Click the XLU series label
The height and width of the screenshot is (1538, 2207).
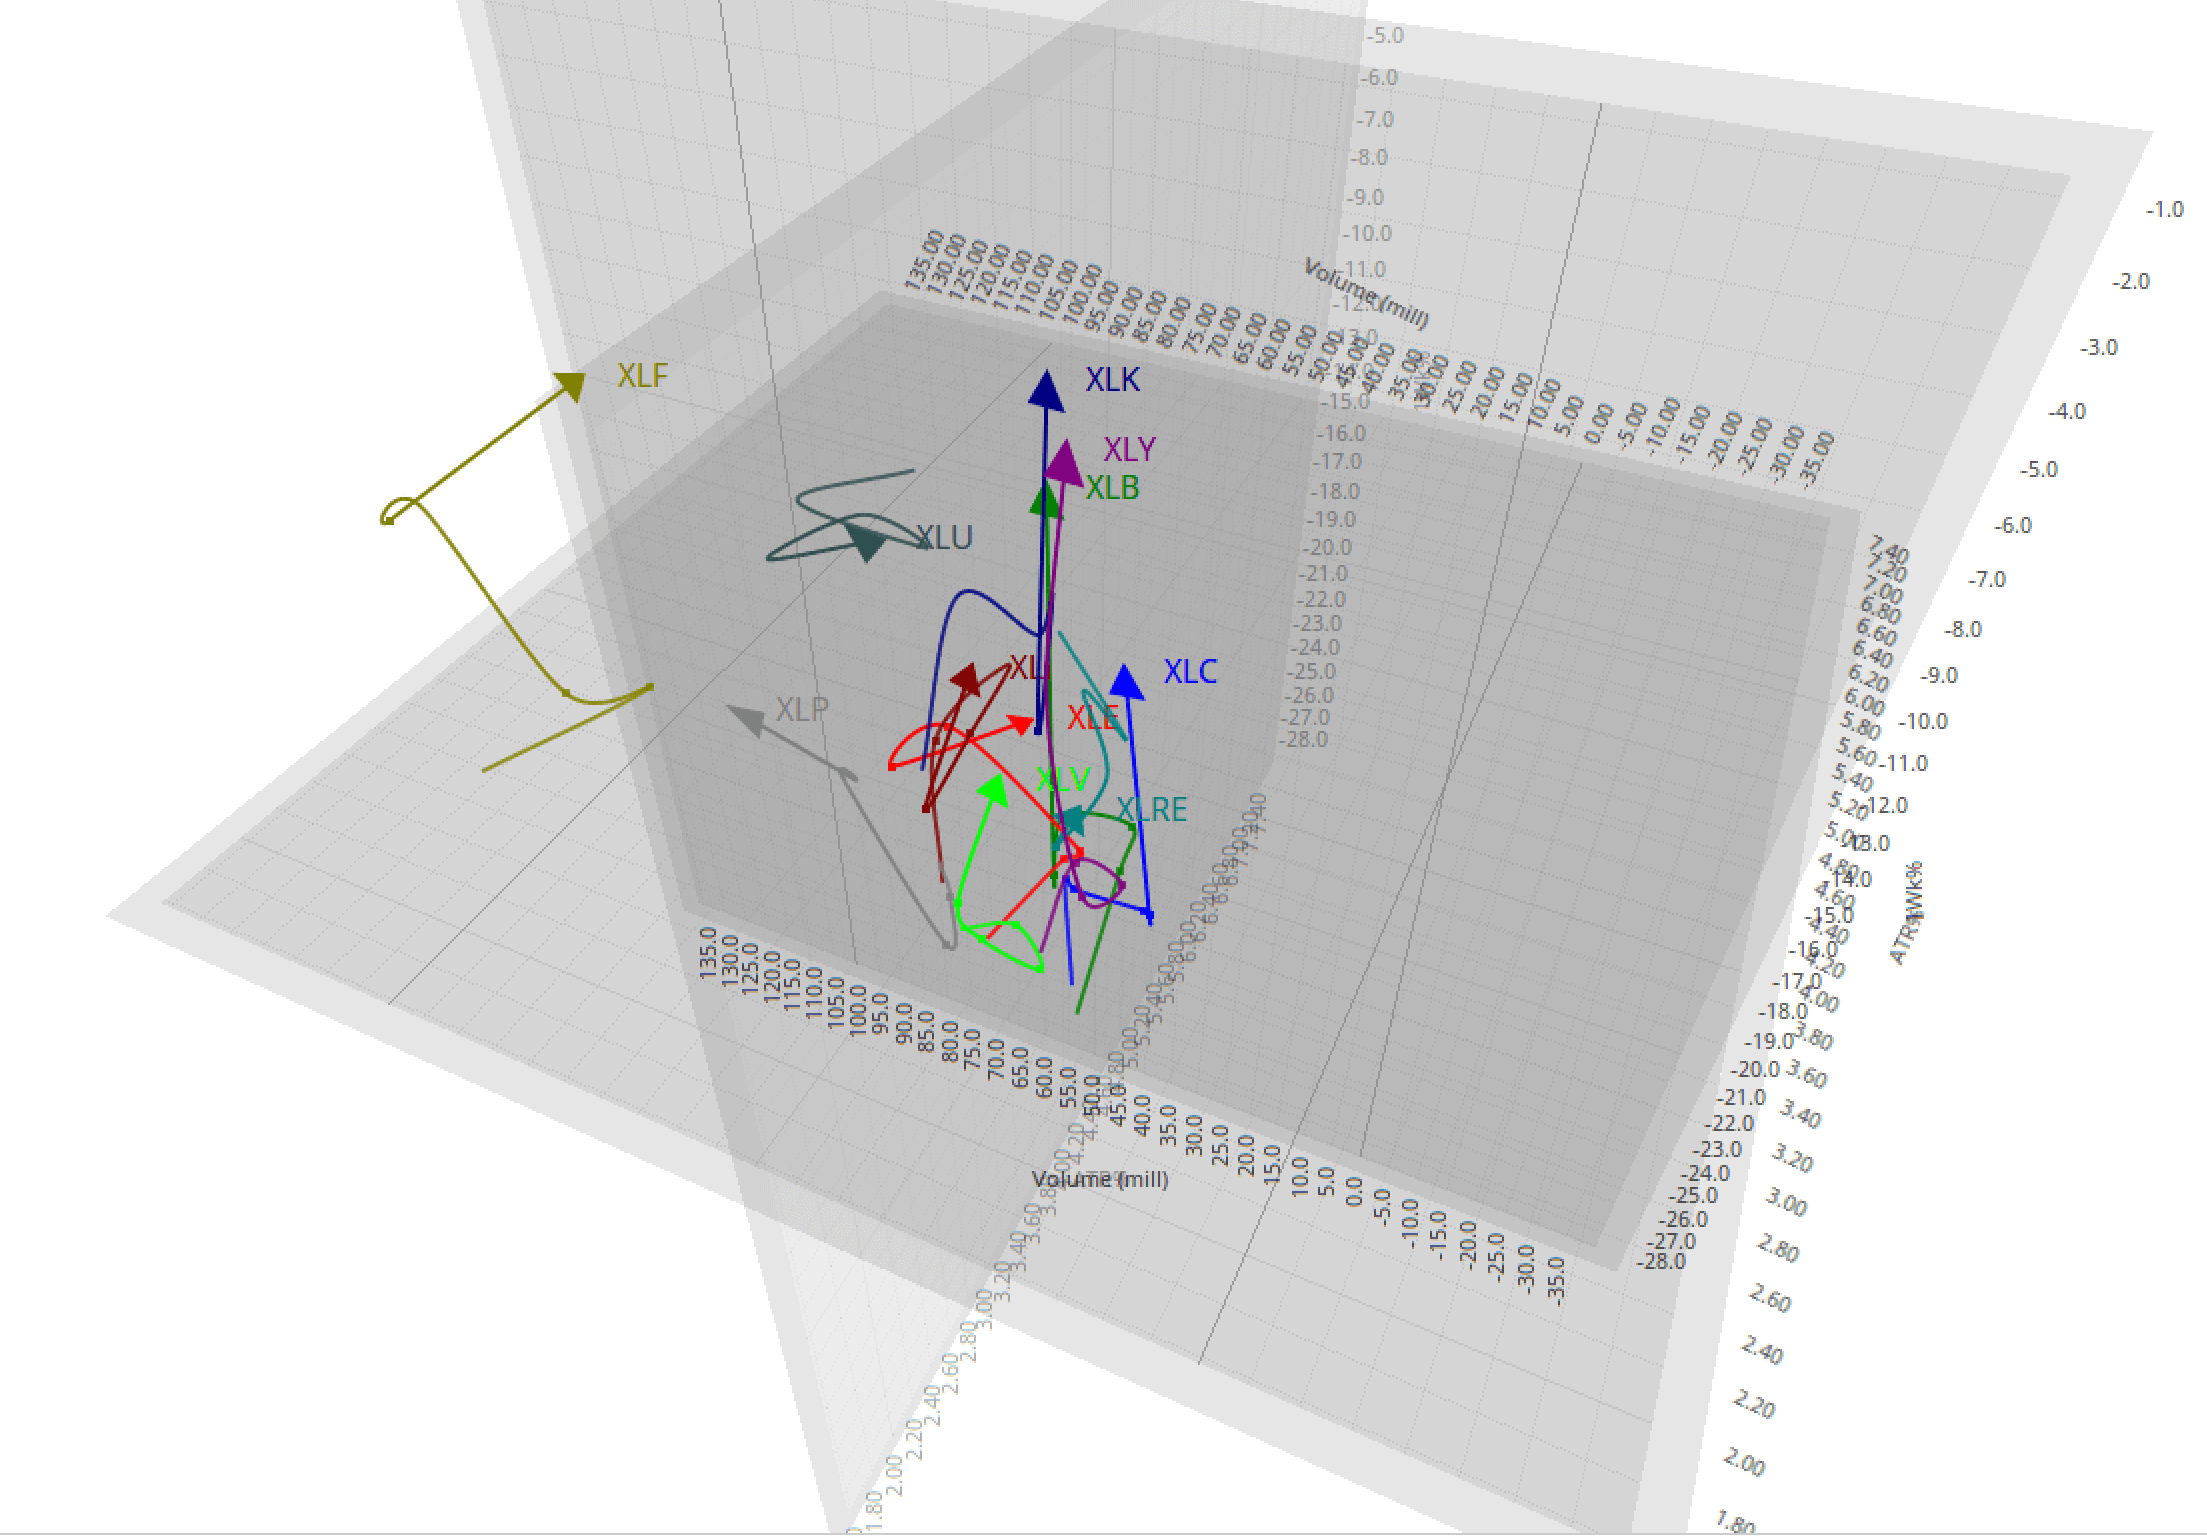click(x=945, y=538)
